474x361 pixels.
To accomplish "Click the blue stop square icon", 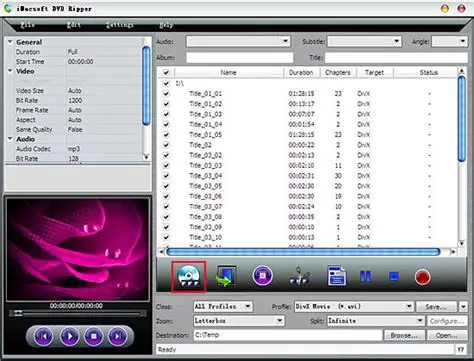I will click(x=394, y=276).
